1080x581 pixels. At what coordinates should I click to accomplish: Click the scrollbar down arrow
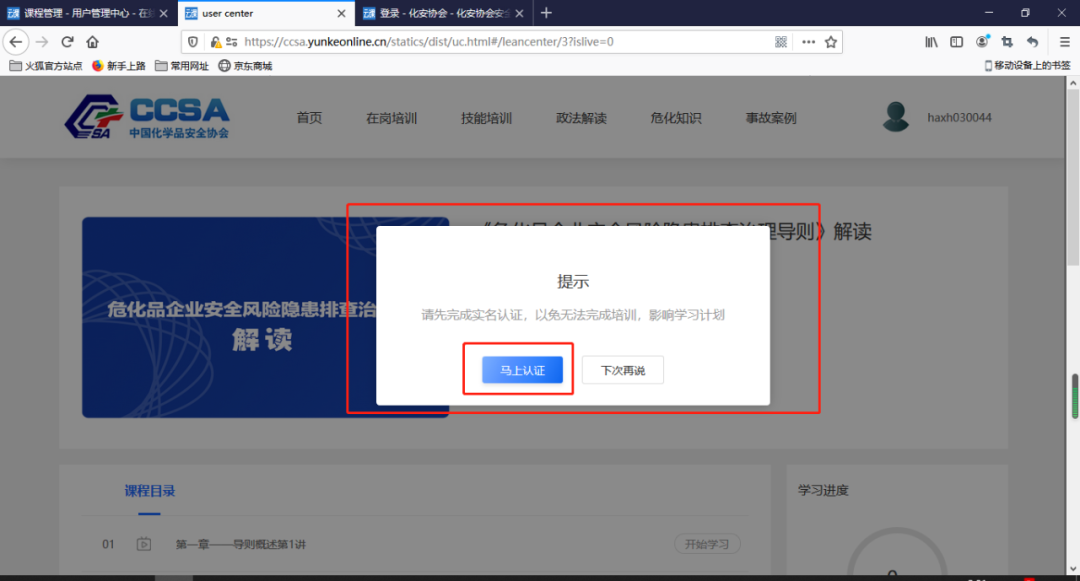pyautogui.click(x=1073, y=569)
